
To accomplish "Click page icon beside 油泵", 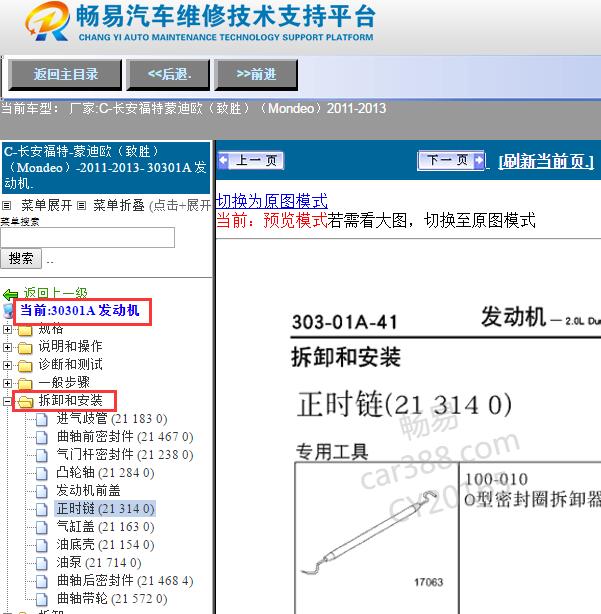I will (42, 563).
